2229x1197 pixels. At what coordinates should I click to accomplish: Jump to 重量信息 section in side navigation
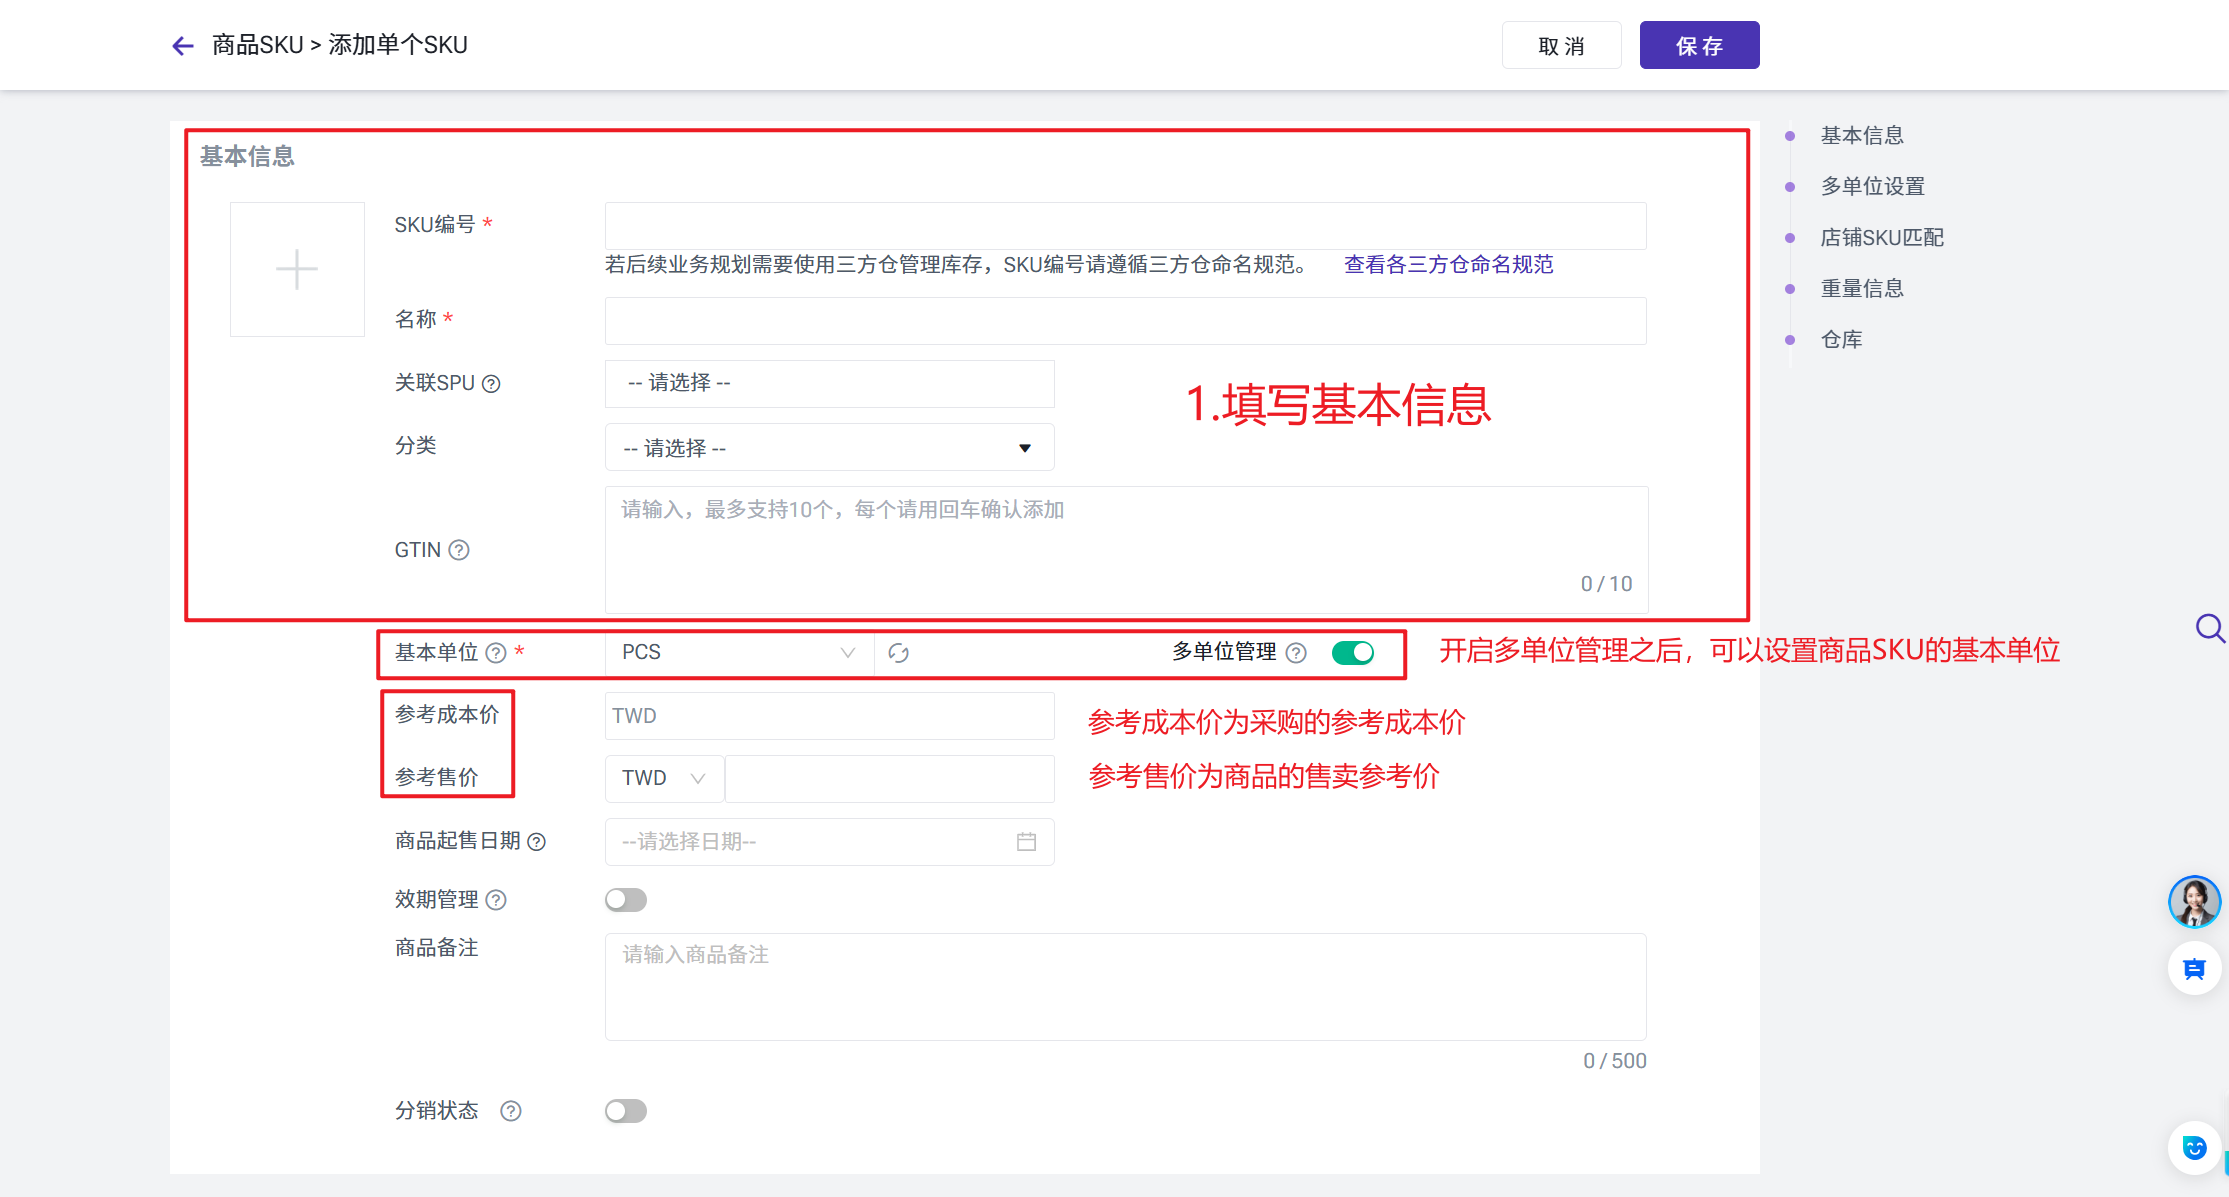(1861, 288)
